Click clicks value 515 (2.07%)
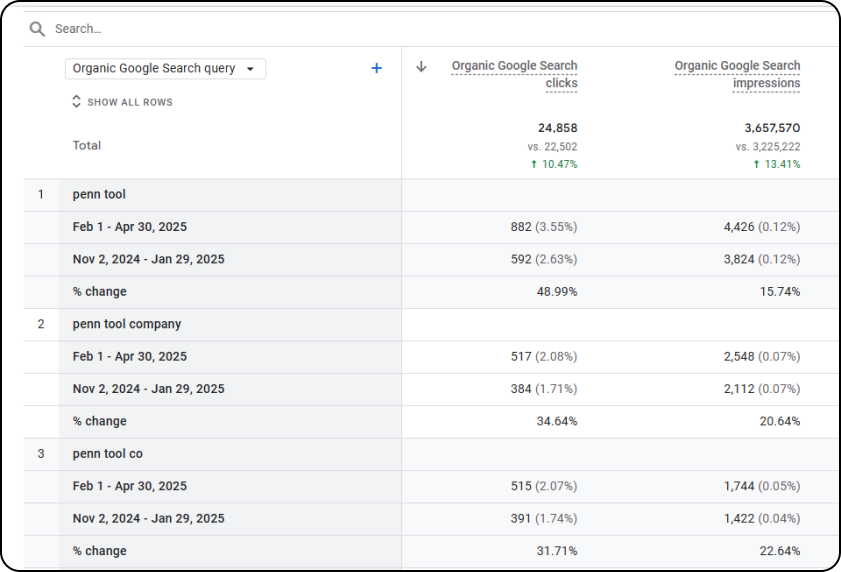This screenshot has height=572, width=841. [544, 486]
